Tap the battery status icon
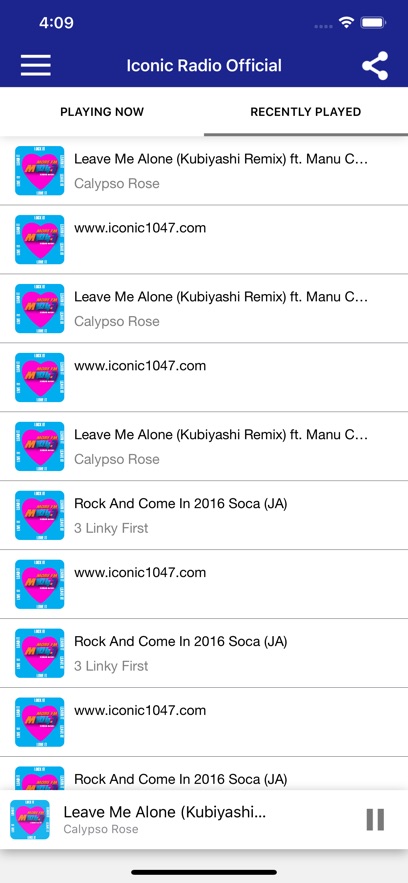This screenshot has height=883, width=408. tap(373, 23)
